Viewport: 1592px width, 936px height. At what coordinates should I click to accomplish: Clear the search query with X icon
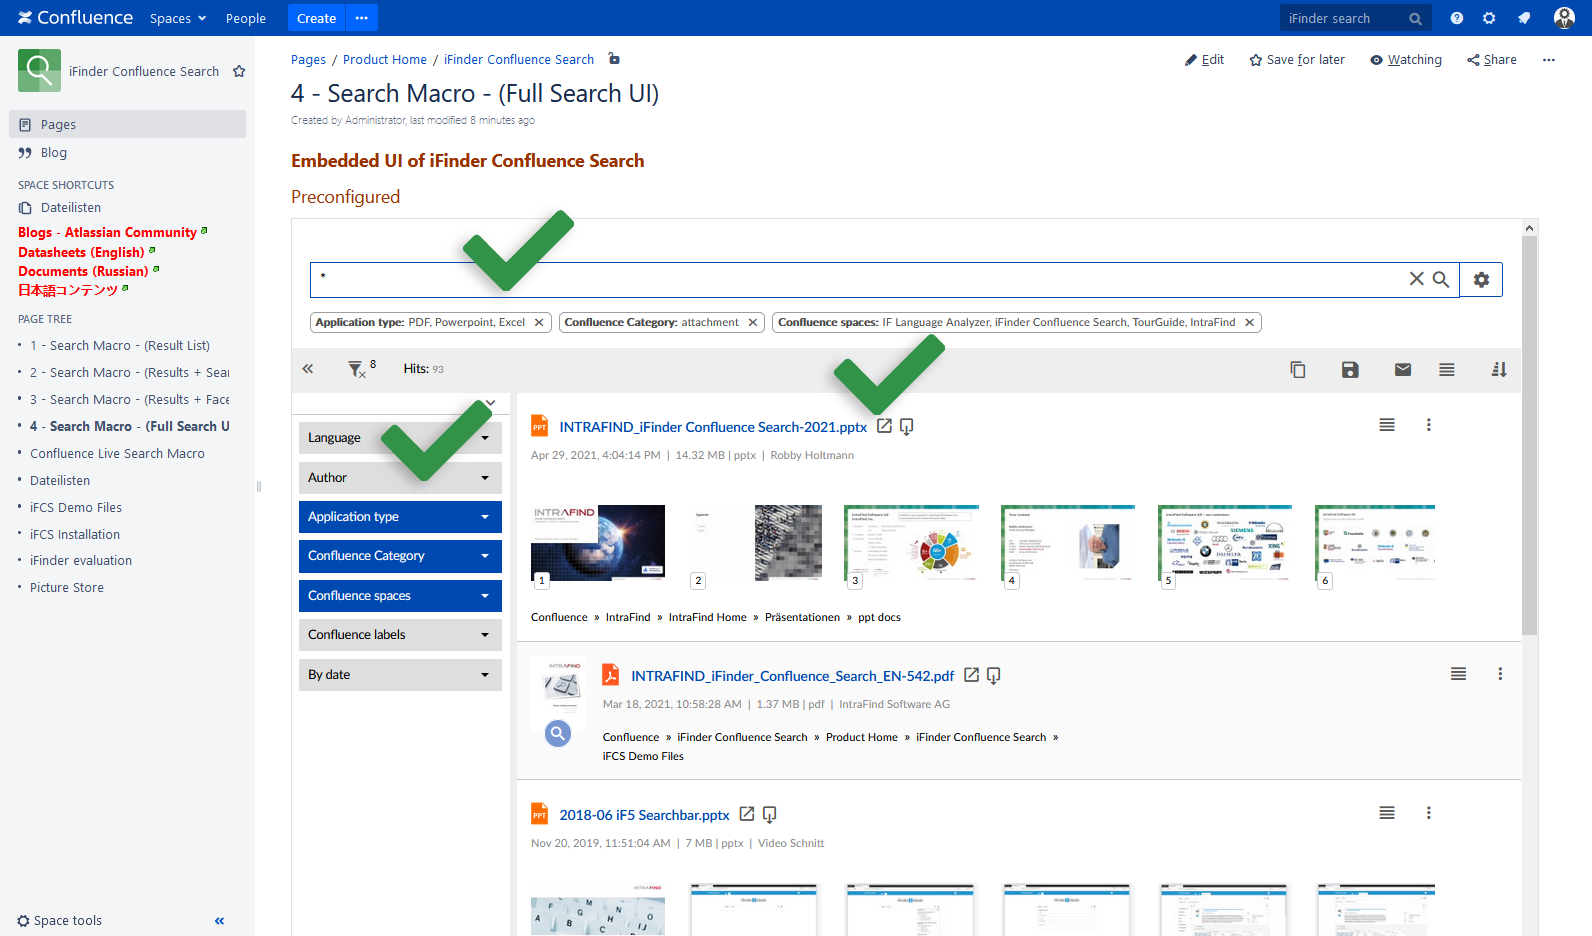point(1417,279)
